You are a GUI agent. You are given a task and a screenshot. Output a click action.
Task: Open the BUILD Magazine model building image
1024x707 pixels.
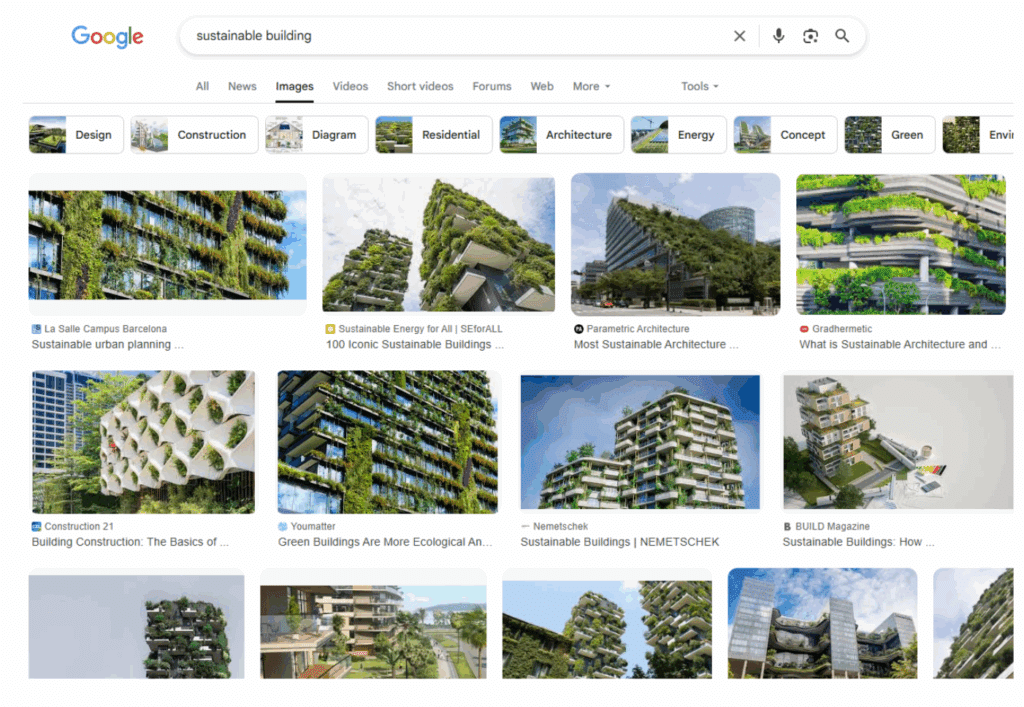pyautogui.click(x=898, y=442)
